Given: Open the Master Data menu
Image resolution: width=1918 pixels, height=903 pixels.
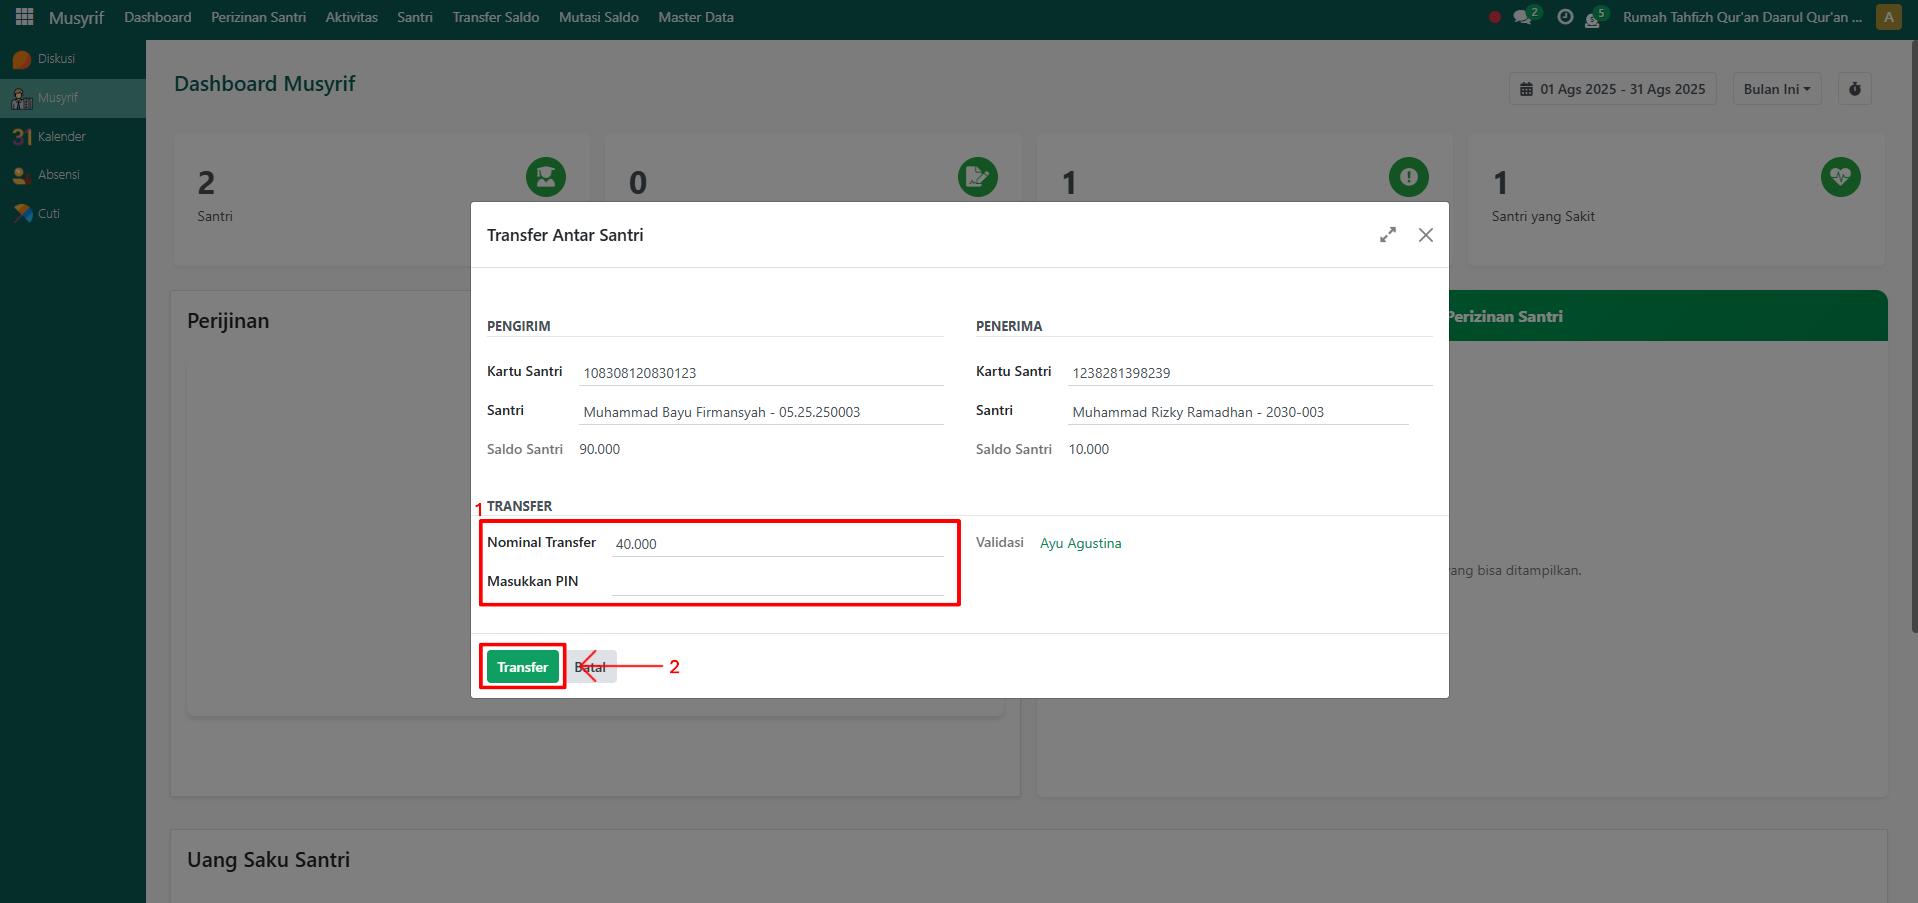Looking at the screenshot, I should (695, 17).
